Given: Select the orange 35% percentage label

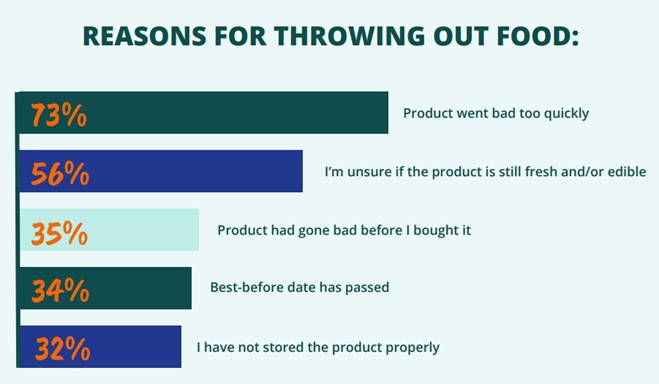Looking at the screenshot, I should (59, 233).
